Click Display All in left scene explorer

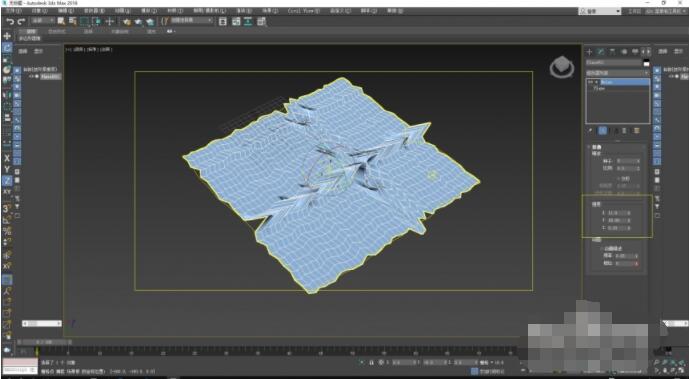tap(17, 172)
